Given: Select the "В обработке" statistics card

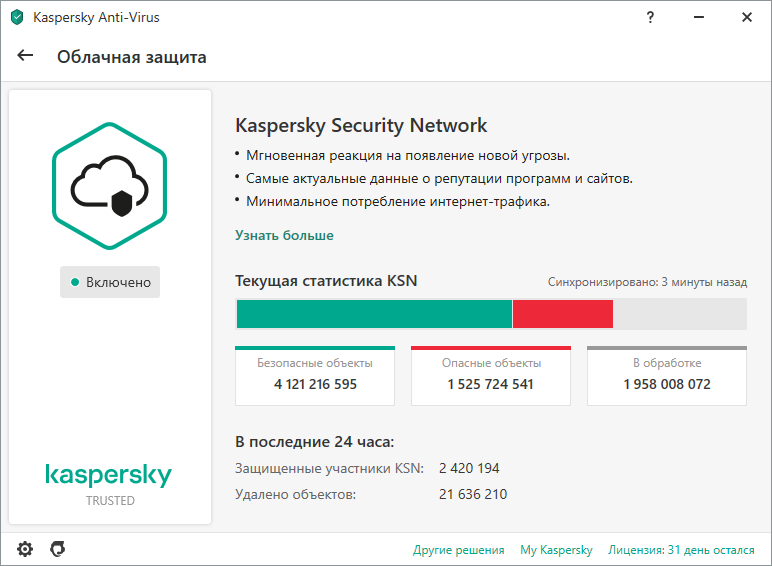Looking at the screenshot, I should click(x=667, y=375).
